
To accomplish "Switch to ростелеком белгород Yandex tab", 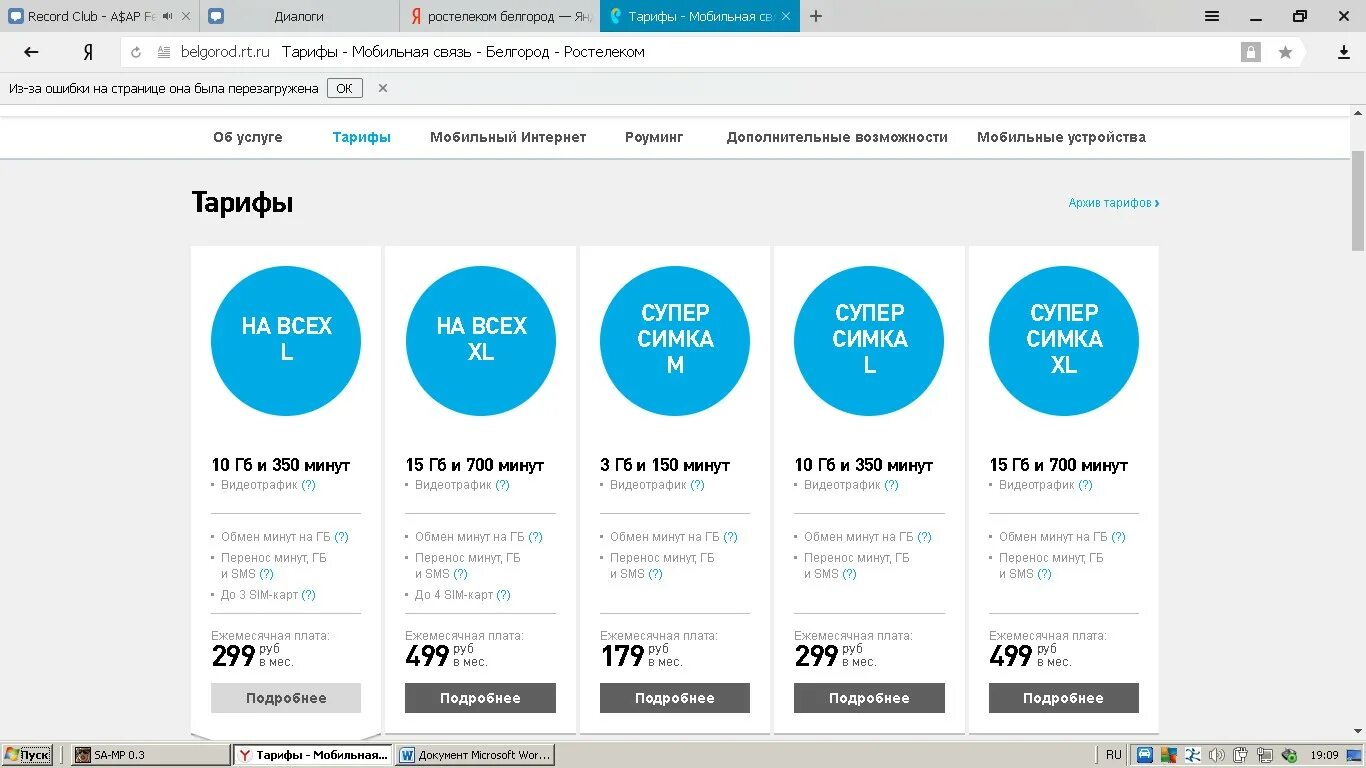I will pyautogui.click(x=500, y=16).
